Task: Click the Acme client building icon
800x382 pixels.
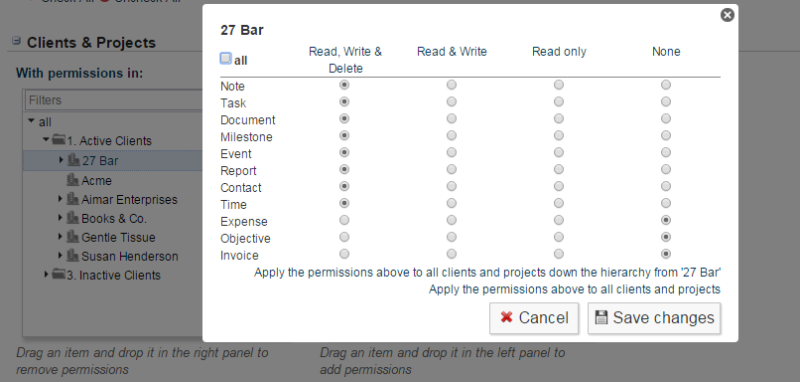Action: tap(73, 180)
